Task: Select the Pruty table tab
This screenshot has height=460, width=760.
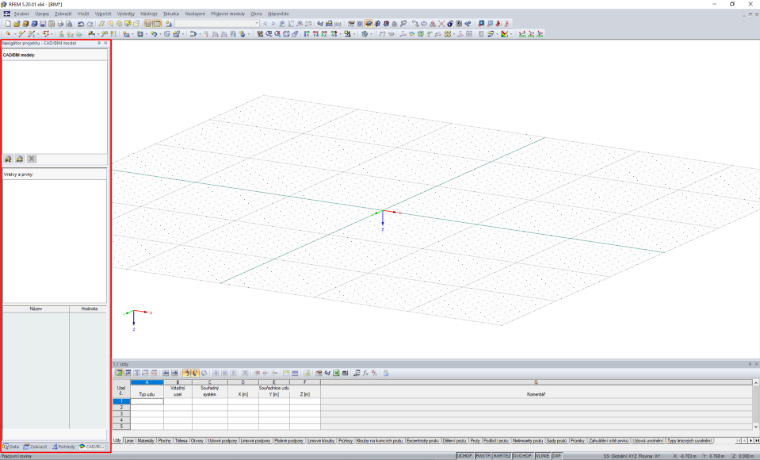Action: tap(475, 441)
